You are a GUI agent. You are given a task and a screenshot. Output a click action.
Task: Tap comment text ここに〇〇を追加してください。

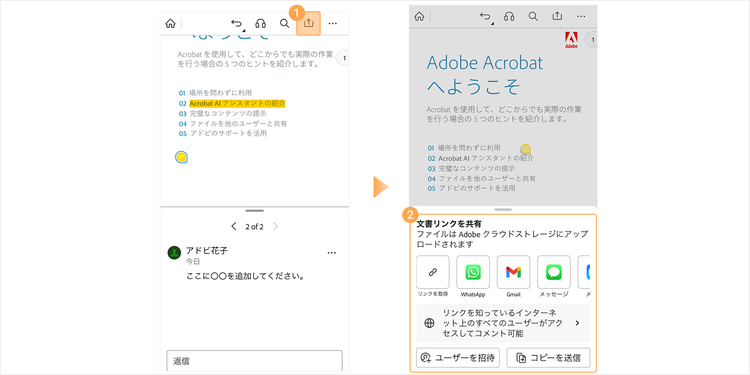click(246, 276)
